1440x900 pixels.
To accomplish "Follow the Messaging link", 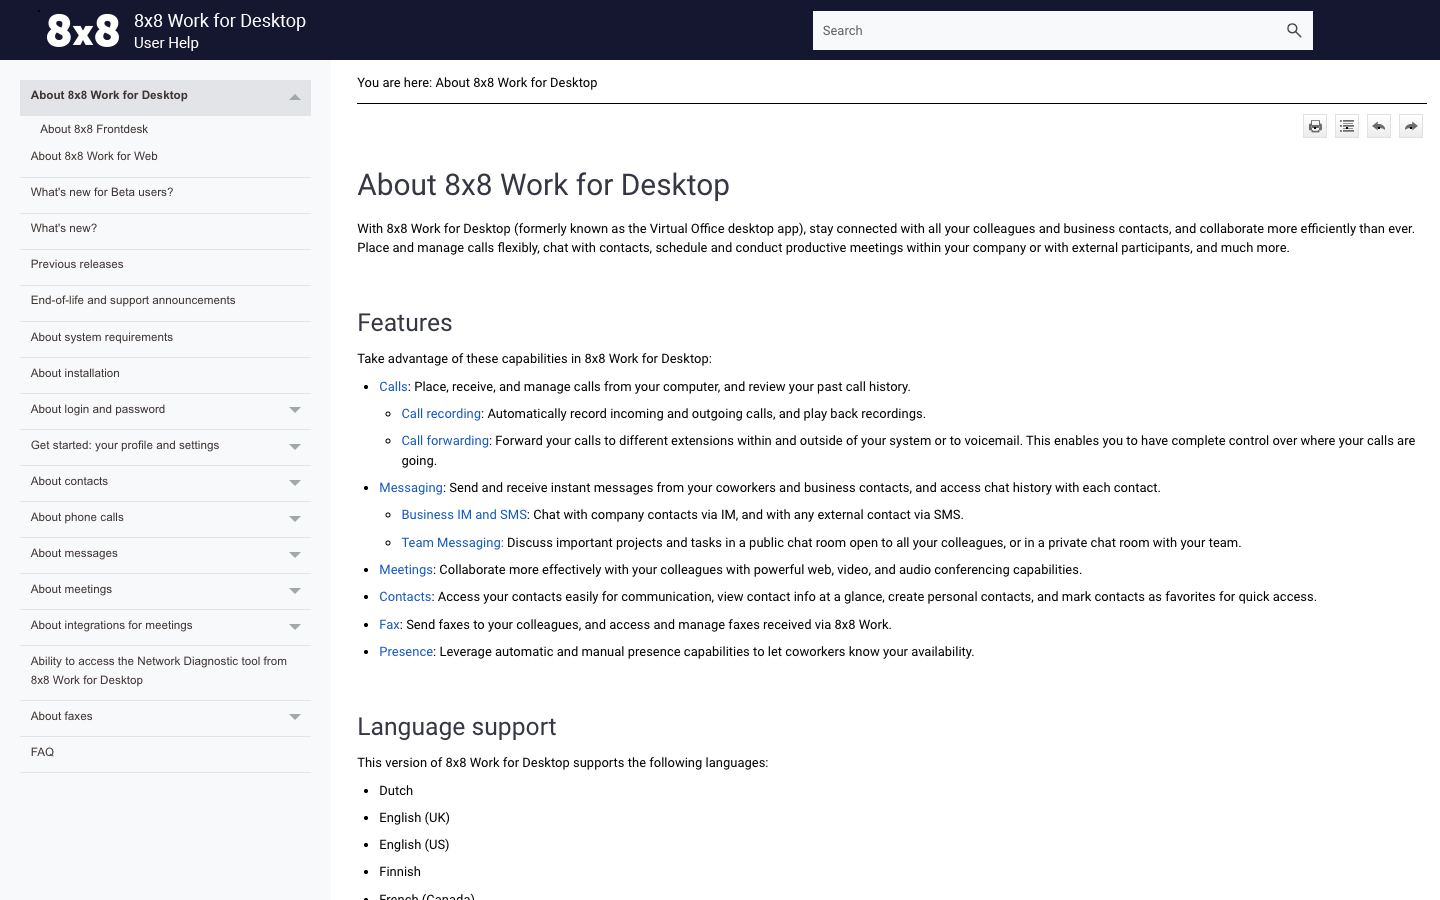I will pyautogui.click(x=411, y=488).
